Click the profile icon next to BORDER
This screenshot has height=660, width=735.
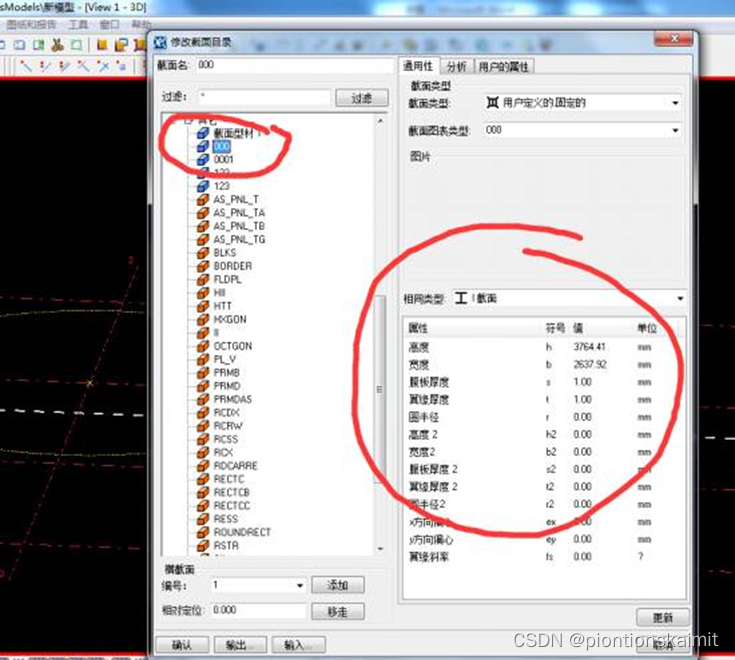(202, 266)
